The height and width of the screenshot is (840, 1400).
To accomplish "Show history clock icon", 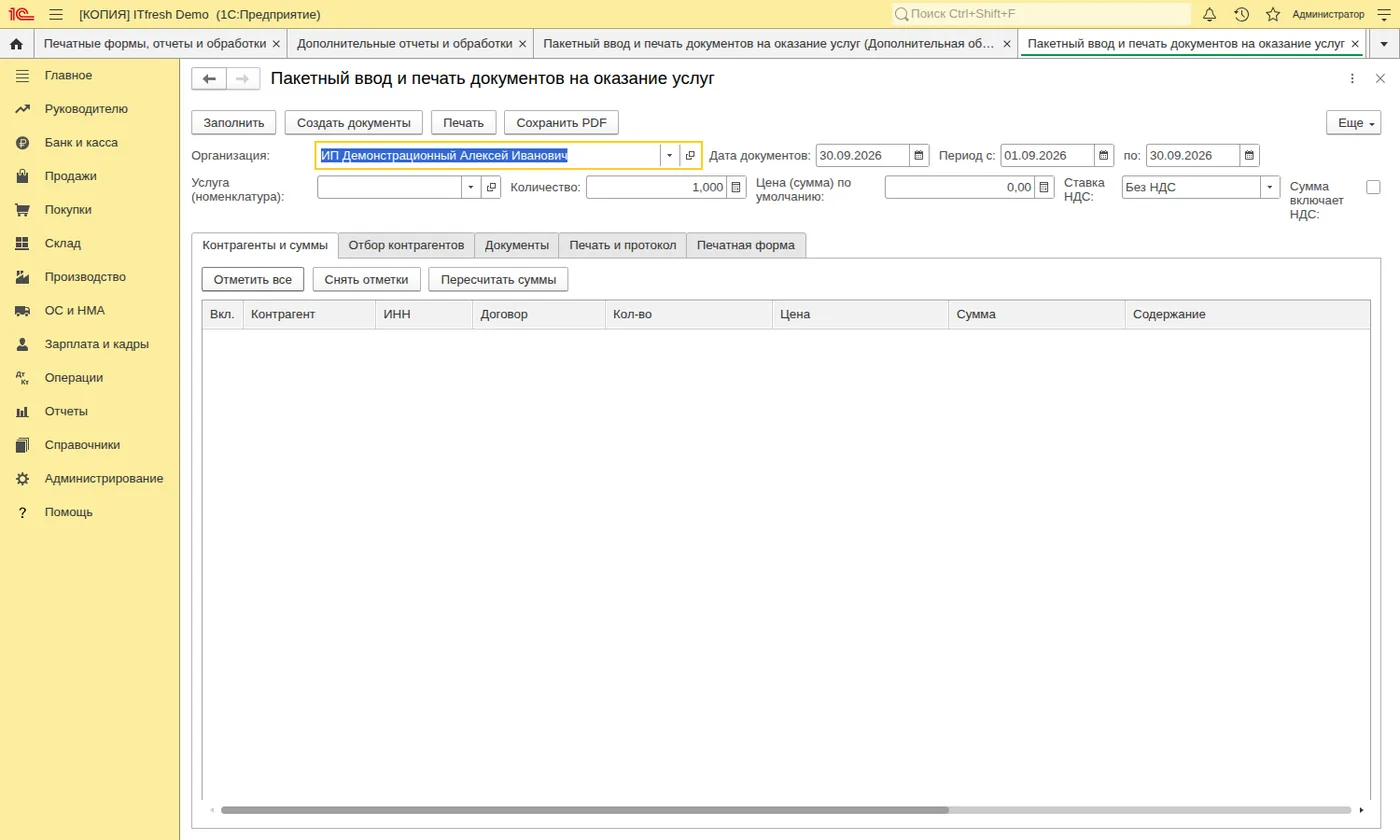I will [x=1242, y=14].
